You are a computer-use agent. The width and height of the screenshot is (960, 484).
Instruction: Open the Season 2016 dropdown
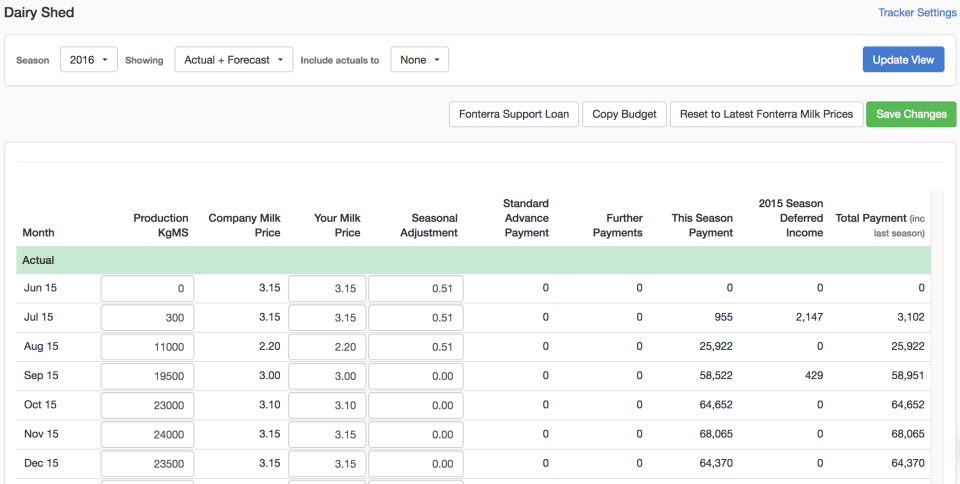pyautogui.click(x=89, y=60)
